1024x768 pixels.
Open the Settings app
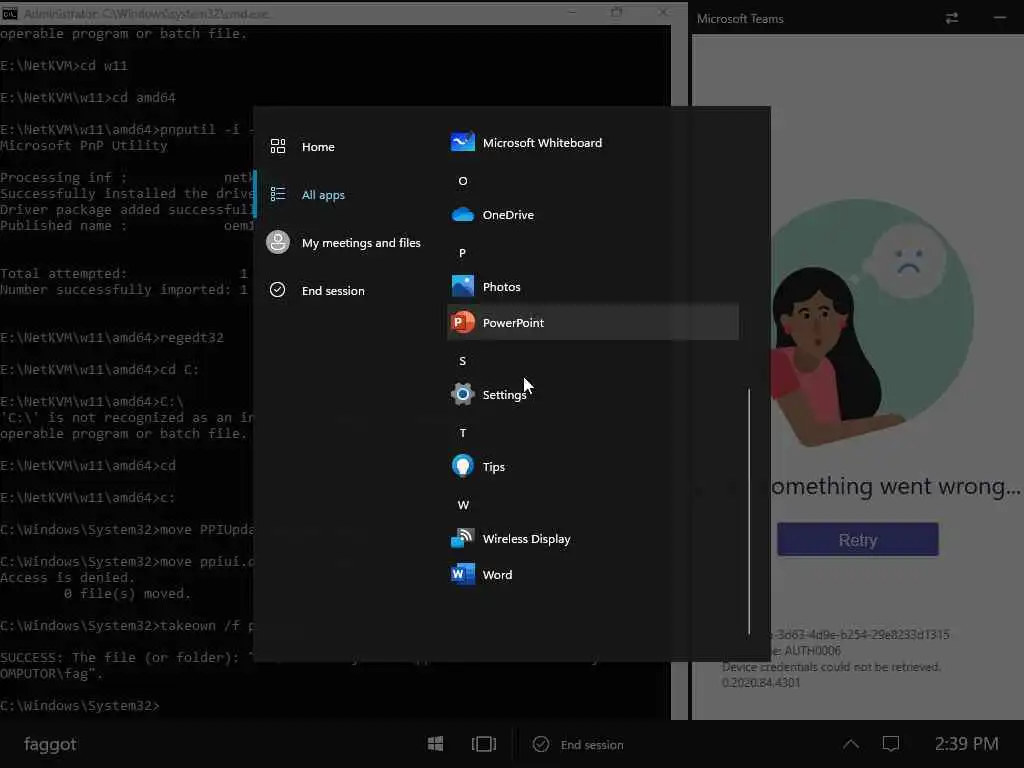[x=592, y=394]
